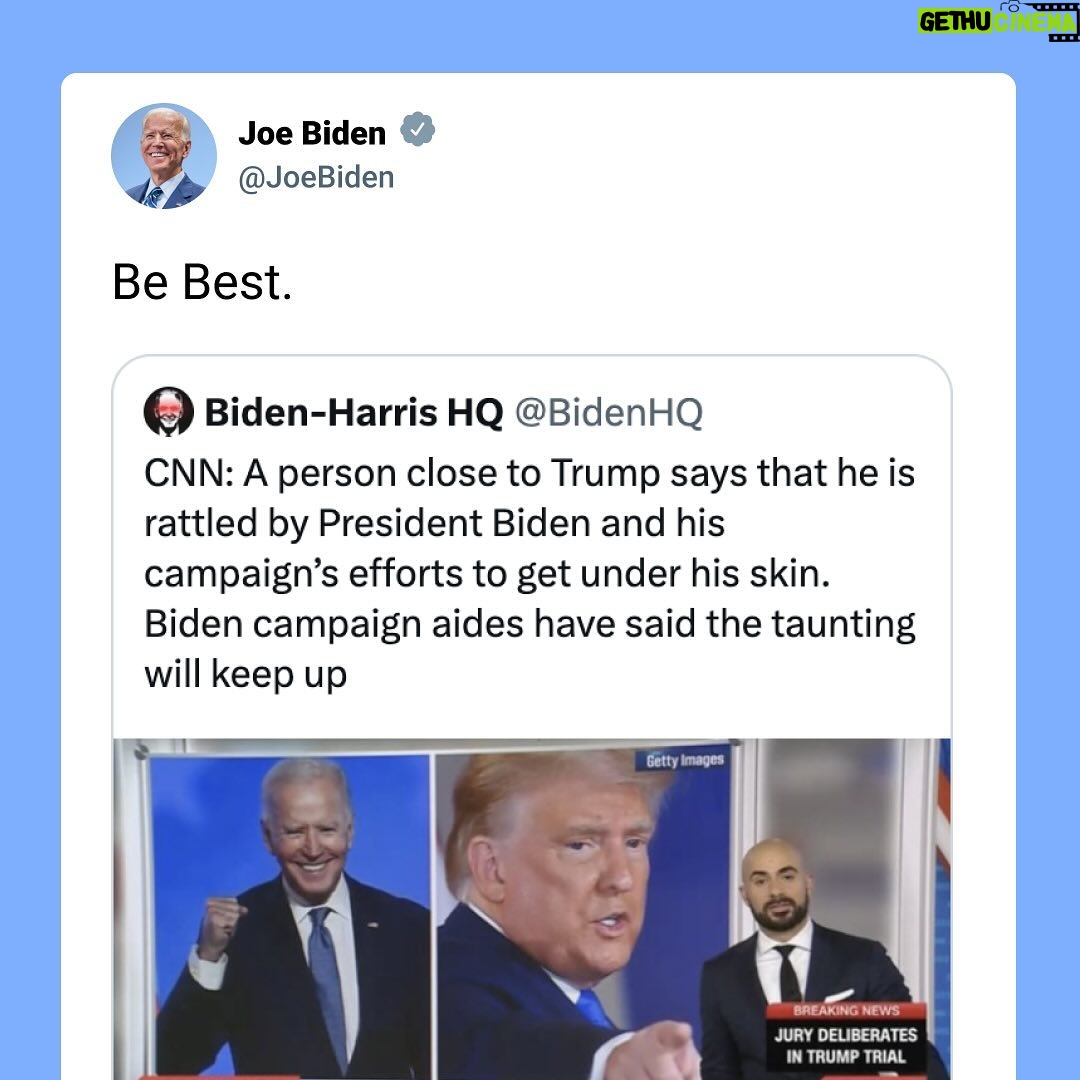
Task: Open the Biden-Harris HQ avatar icon
Action: pyautogui.click(x=168, y=411)
